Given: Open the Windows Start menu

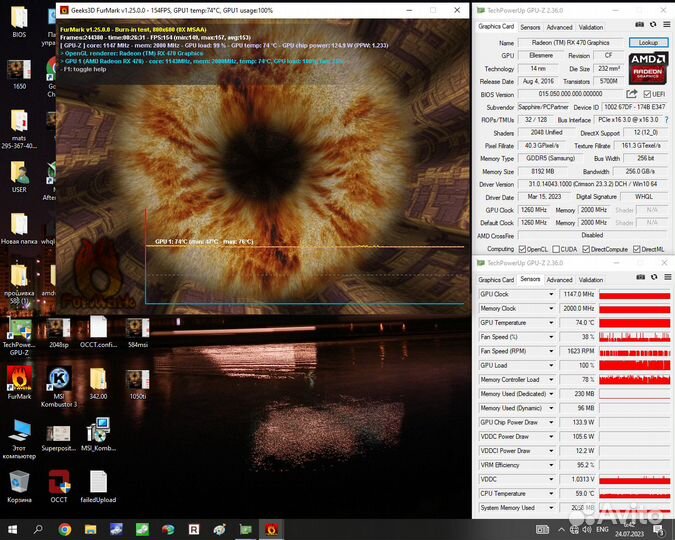Looking at the screenshot, I should point(12,529).
